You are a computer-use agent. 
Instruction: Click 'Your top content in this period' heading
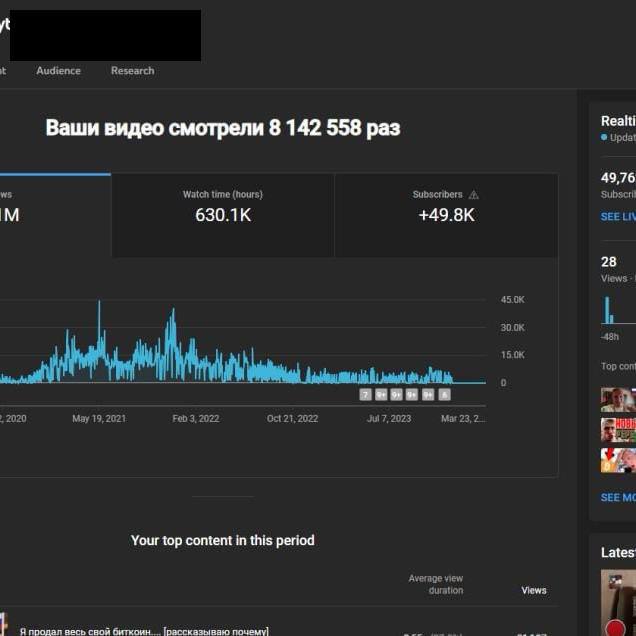click(x=222, y=541)
